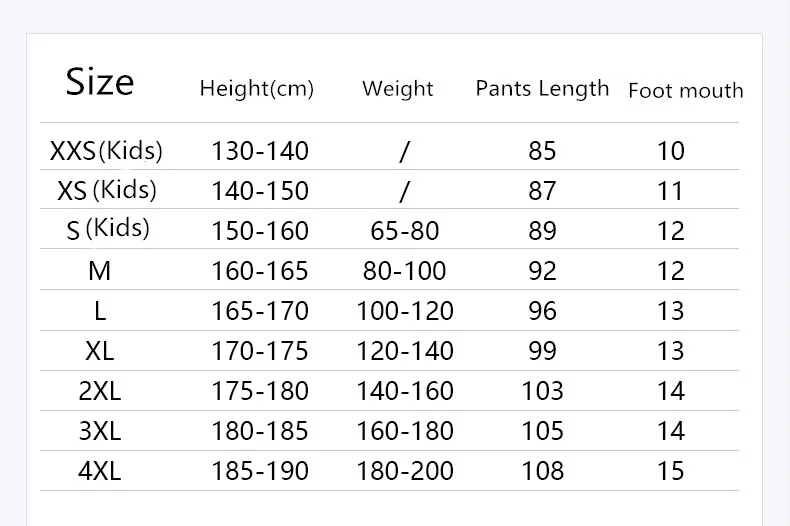This screenshot has height=526, width=790.
Task: Click the Foot mouth header
Action: [686, 91]
